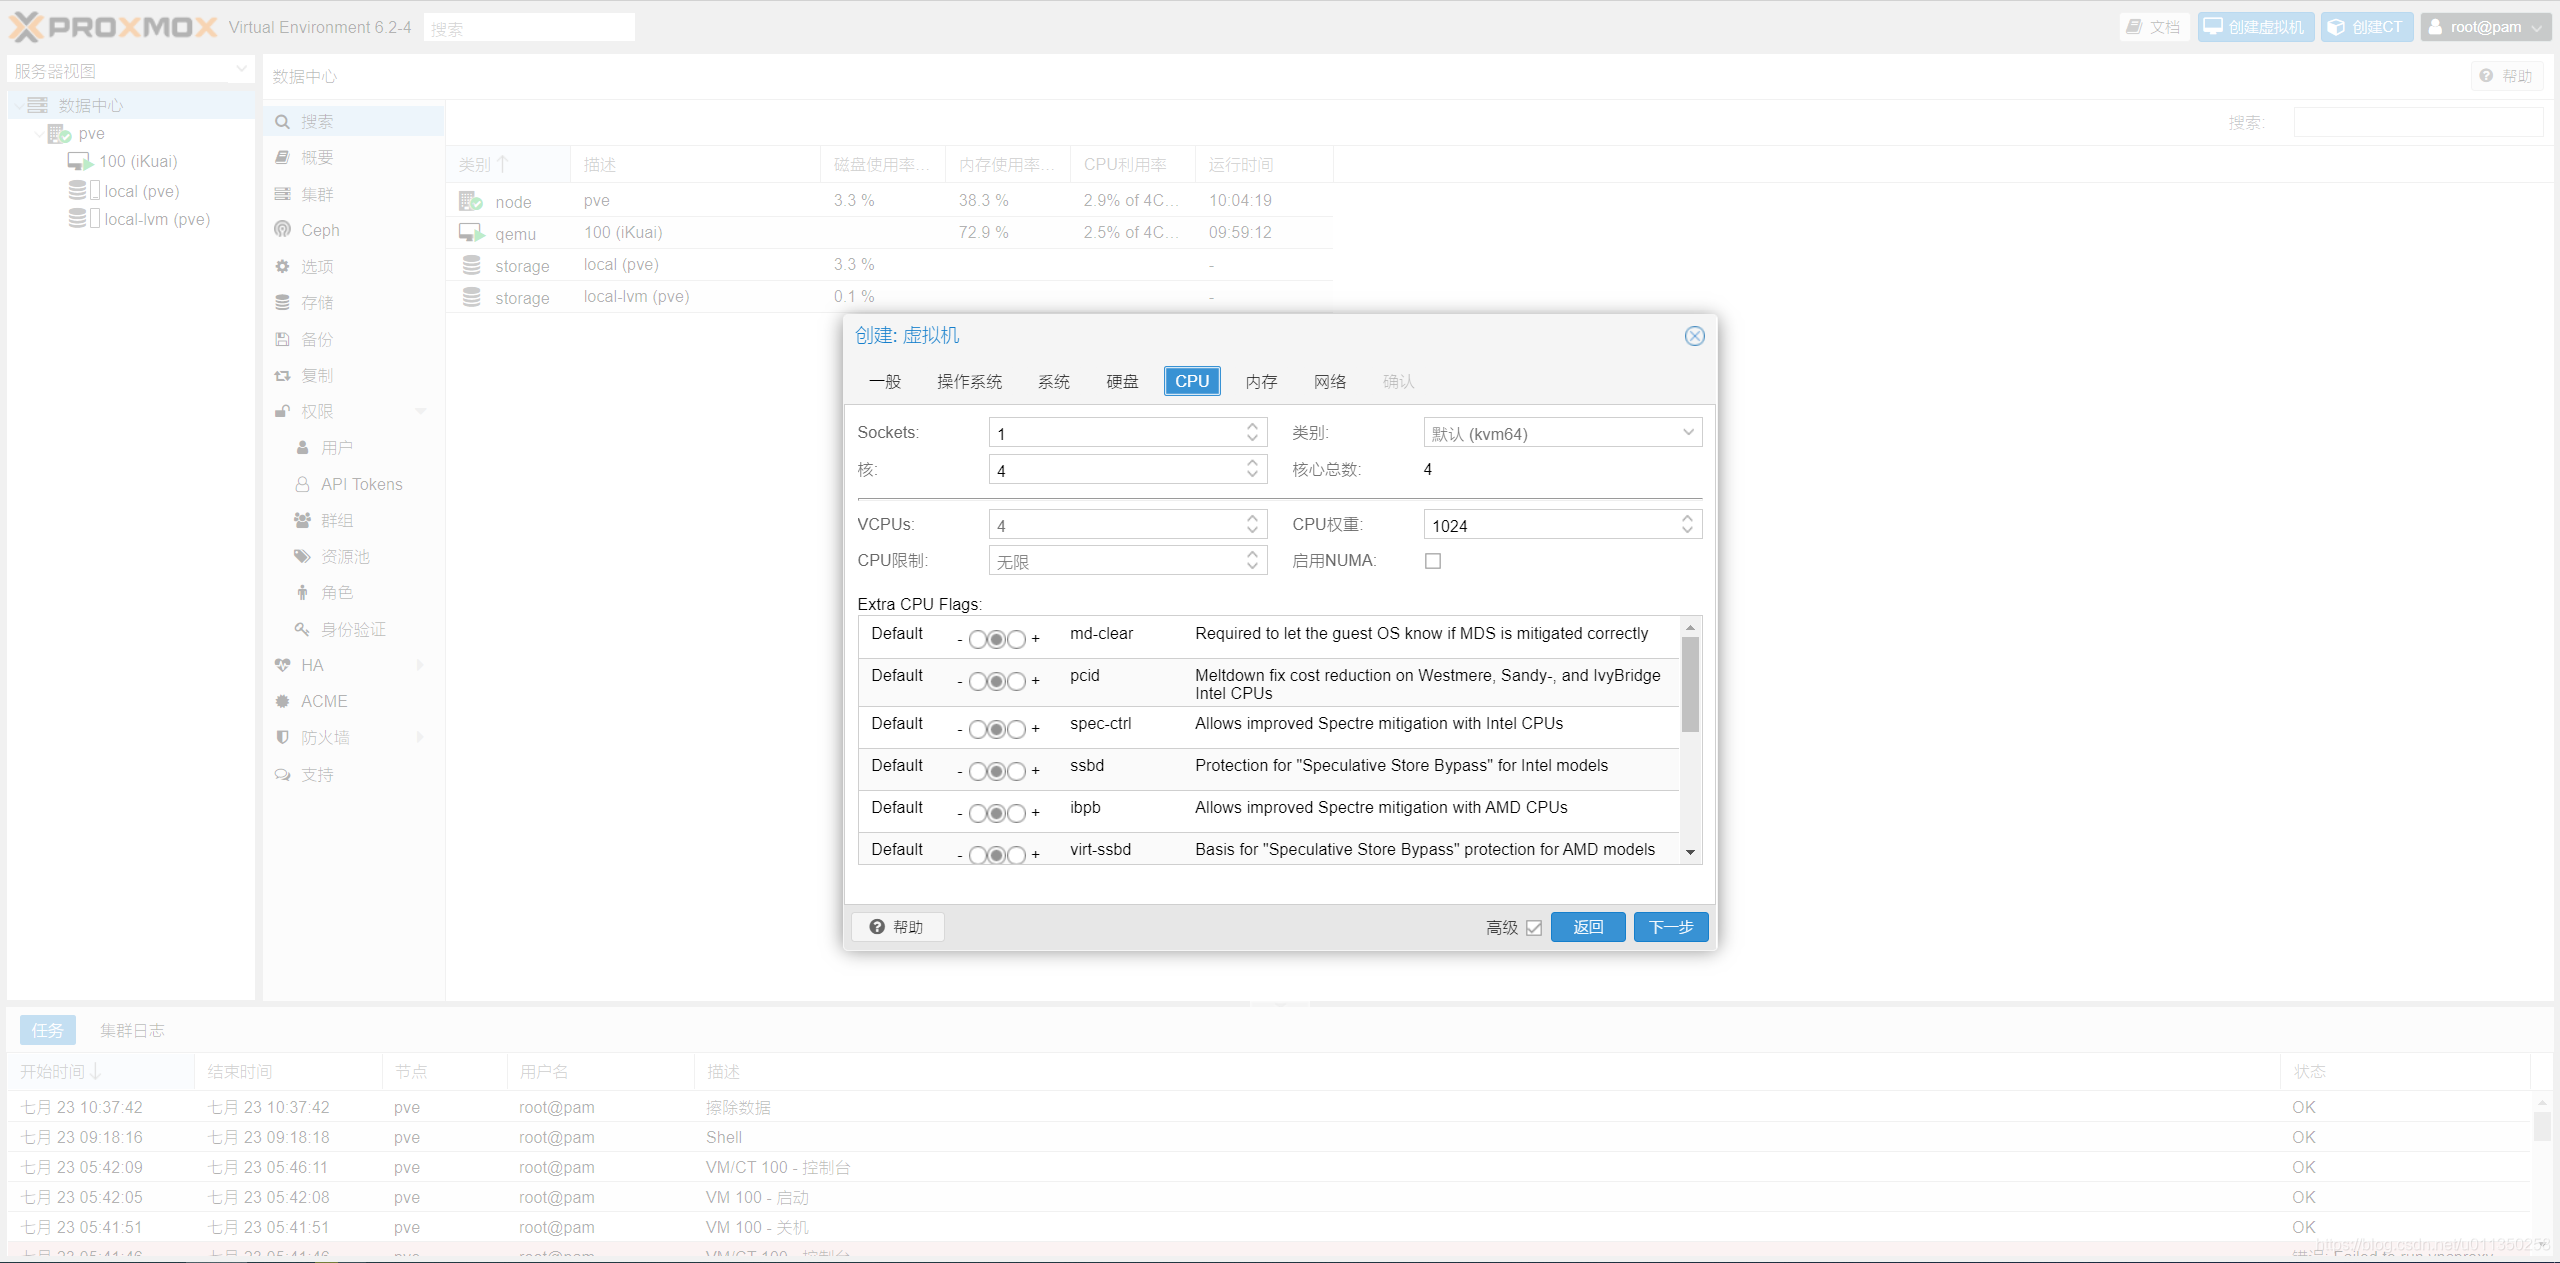Open the CPU type dropdown kvm64
2560x1263 pixels.
tap(1562, 433)
